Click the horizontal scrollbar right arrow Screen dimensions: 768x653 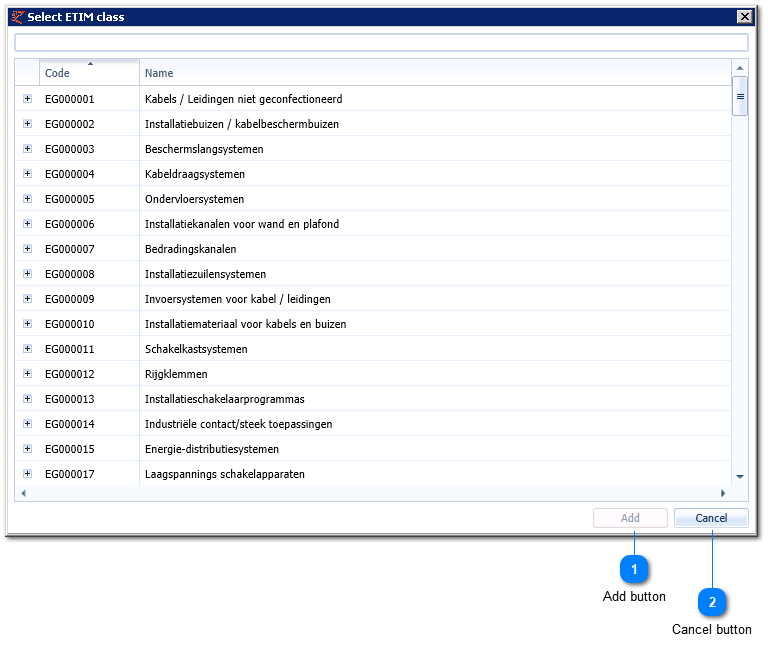coord(723,493)
